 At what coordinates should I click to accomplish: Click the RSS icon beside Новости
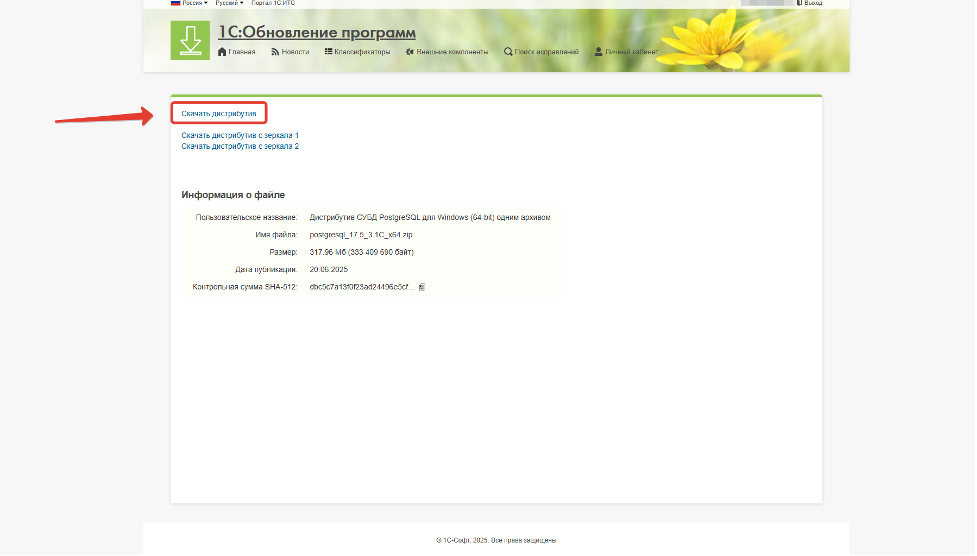275,52
